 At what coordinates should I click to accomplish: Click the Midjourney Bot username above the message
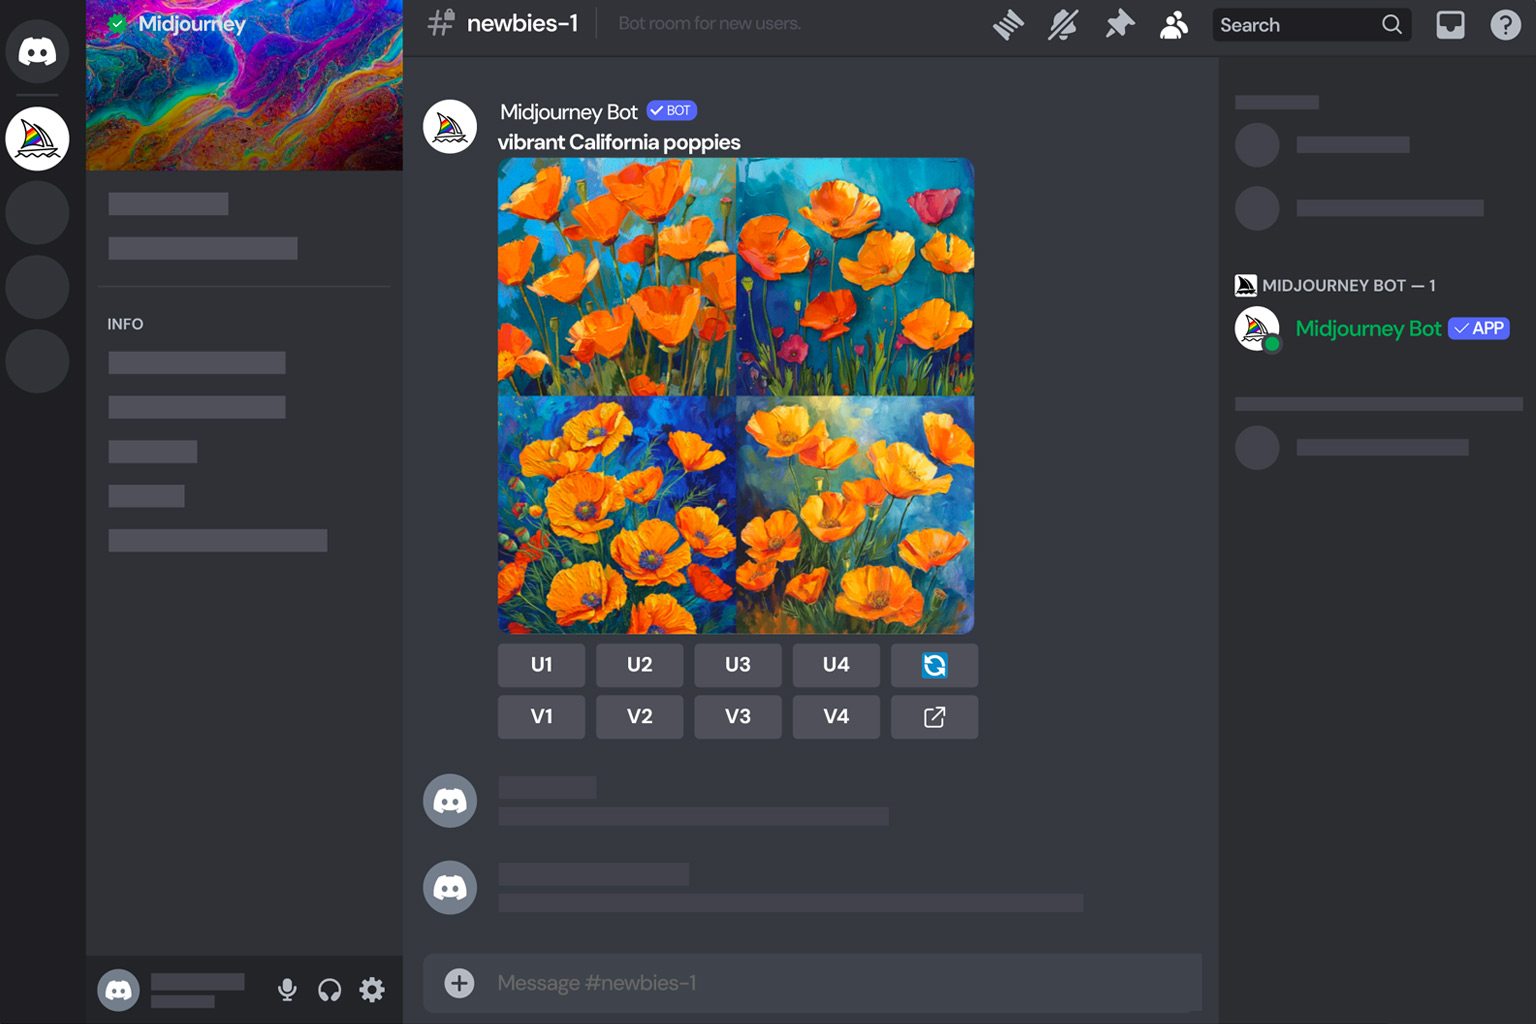pyautogui.click(x=568, y=112)
